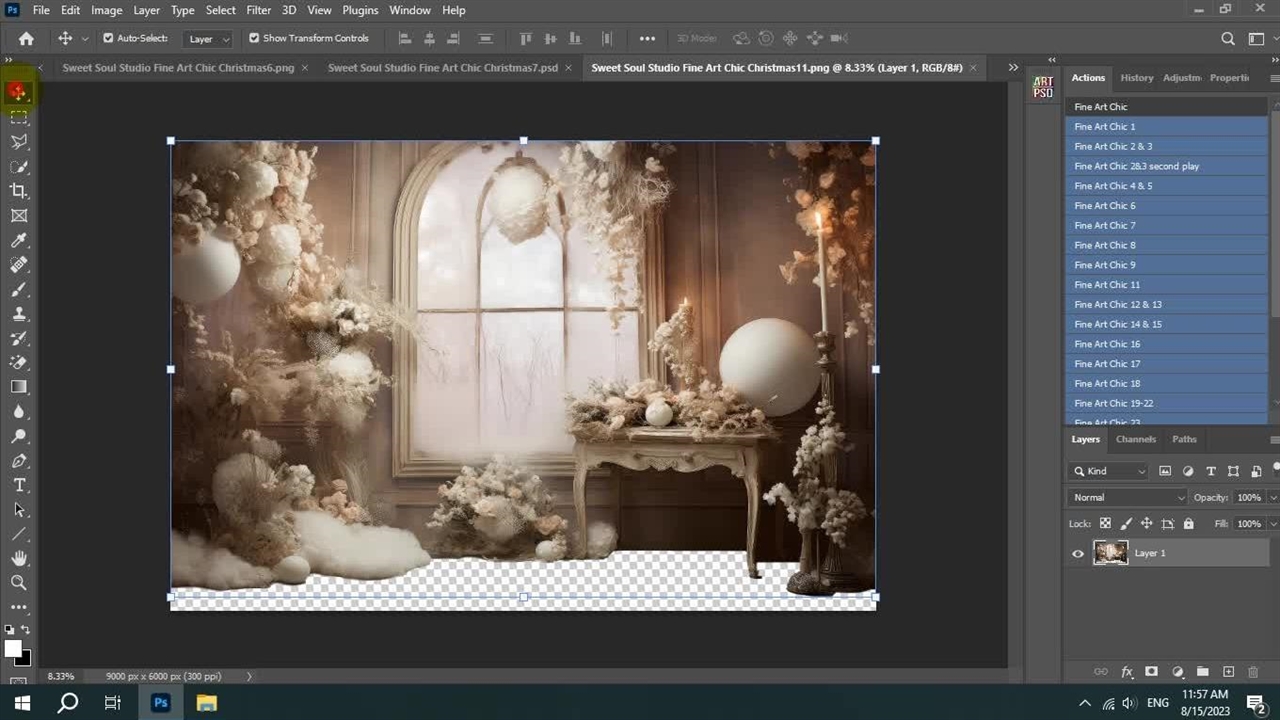
Task: Open the Normal blend mode dropdown
Action: point(1128,497)
